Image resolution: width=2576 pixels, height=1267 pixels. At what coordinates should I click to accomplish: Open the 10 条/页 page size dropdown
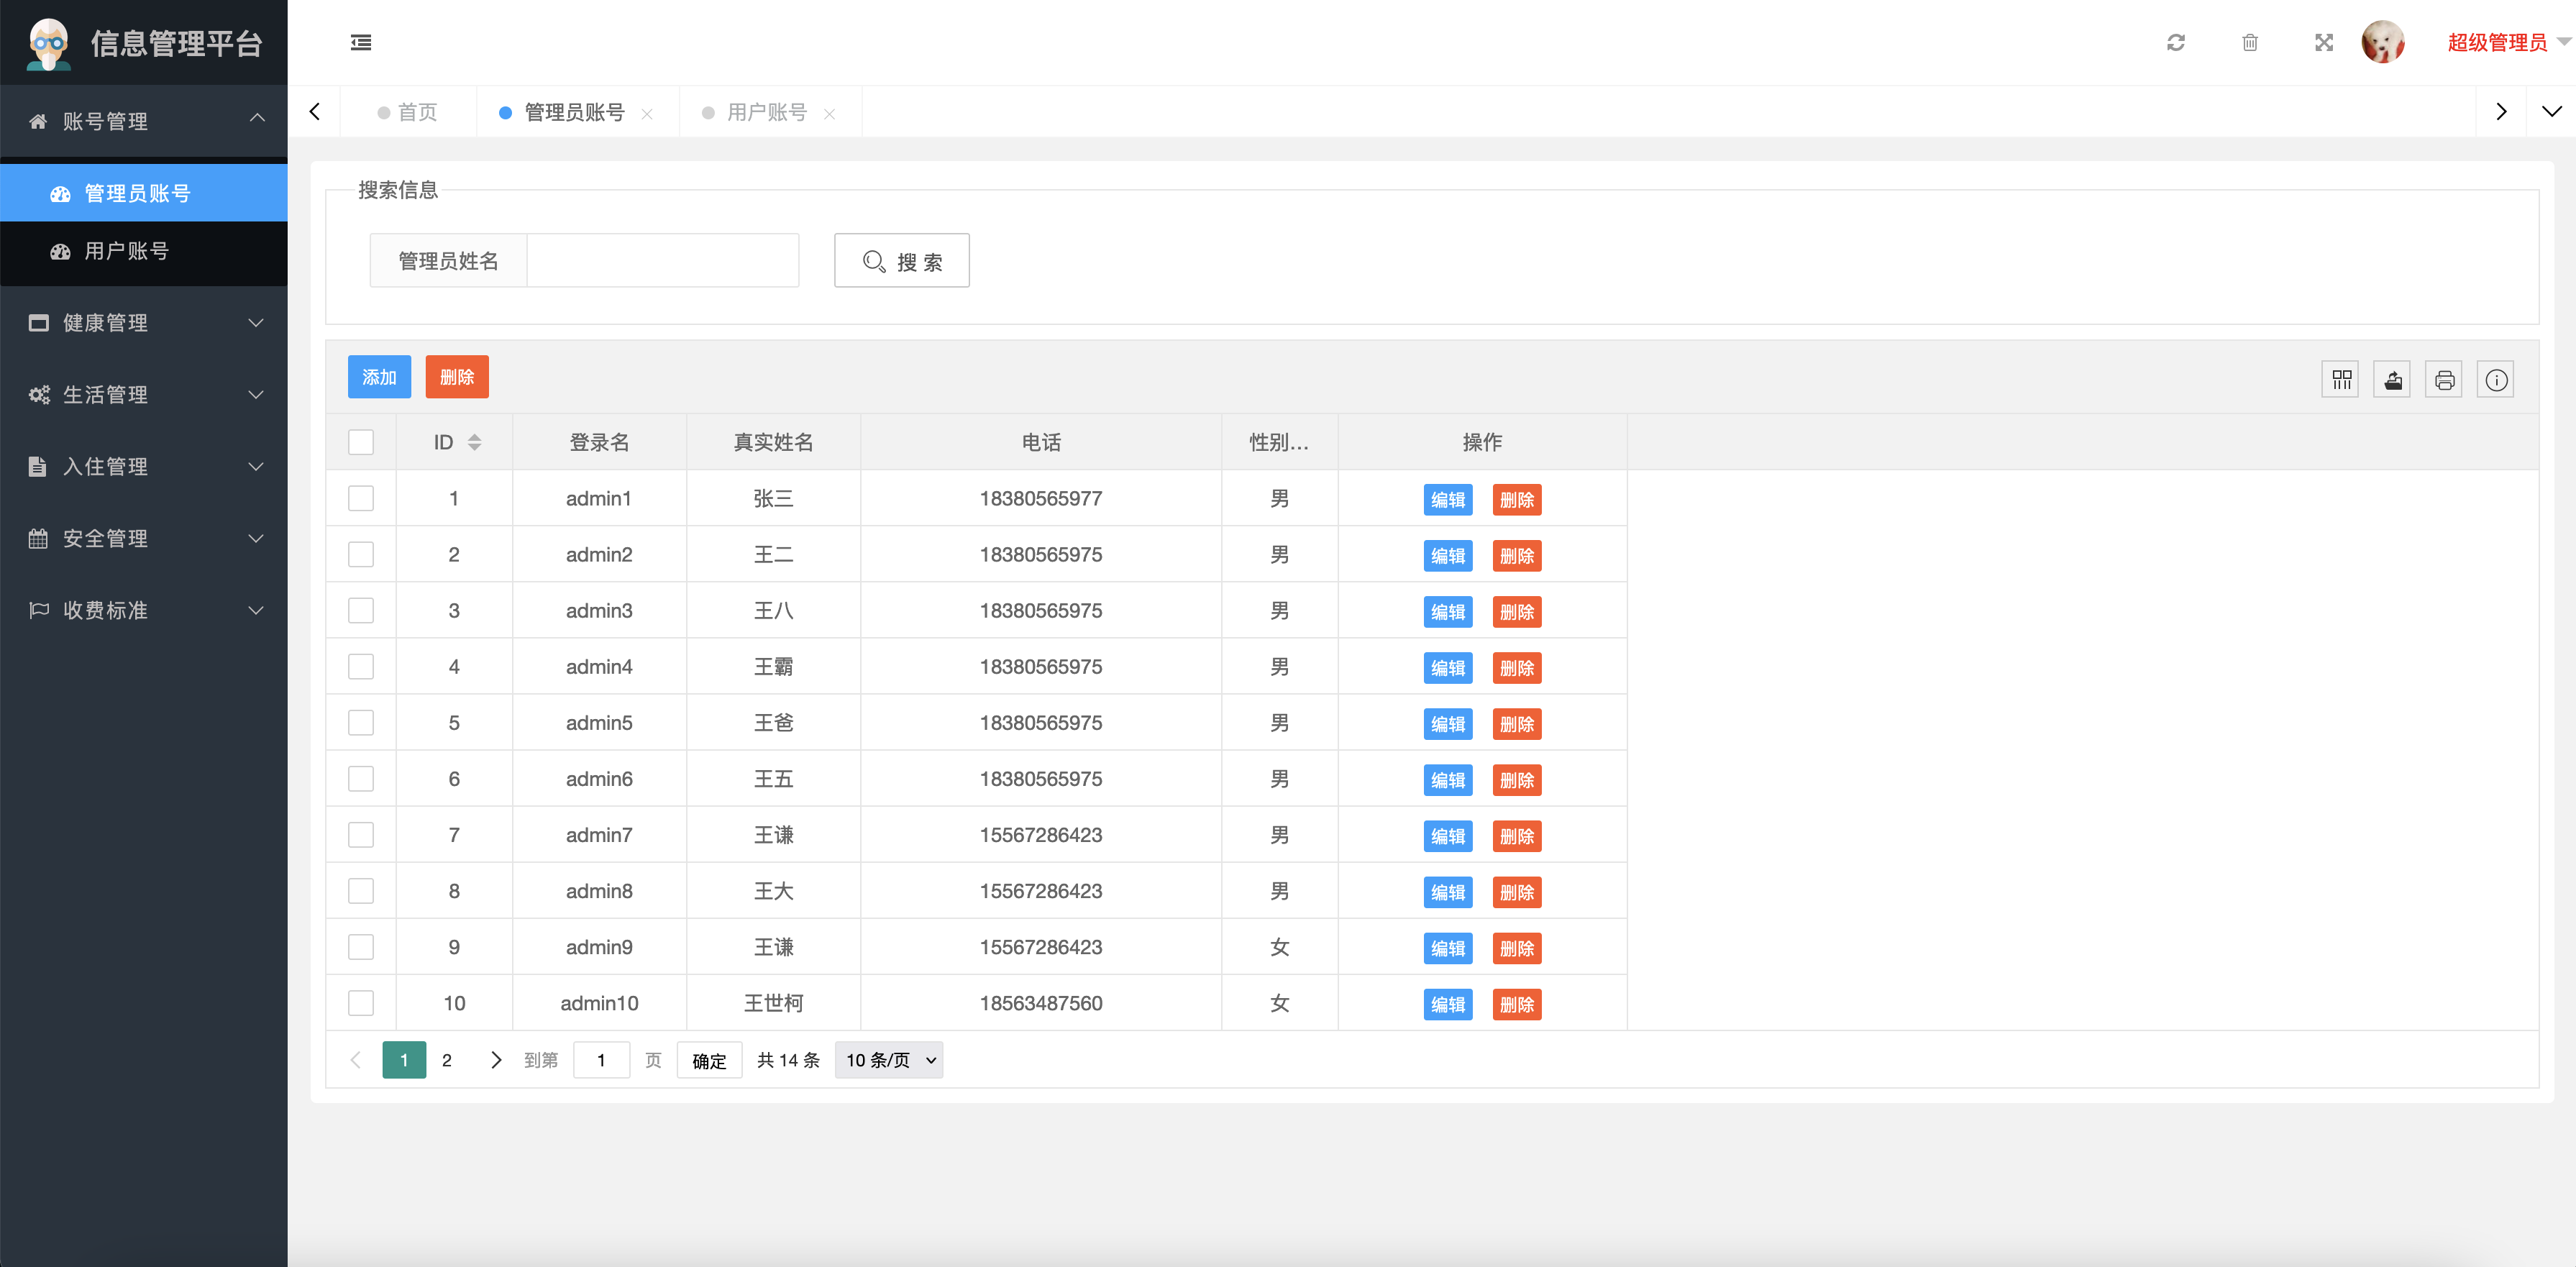tap(889, 1060)
